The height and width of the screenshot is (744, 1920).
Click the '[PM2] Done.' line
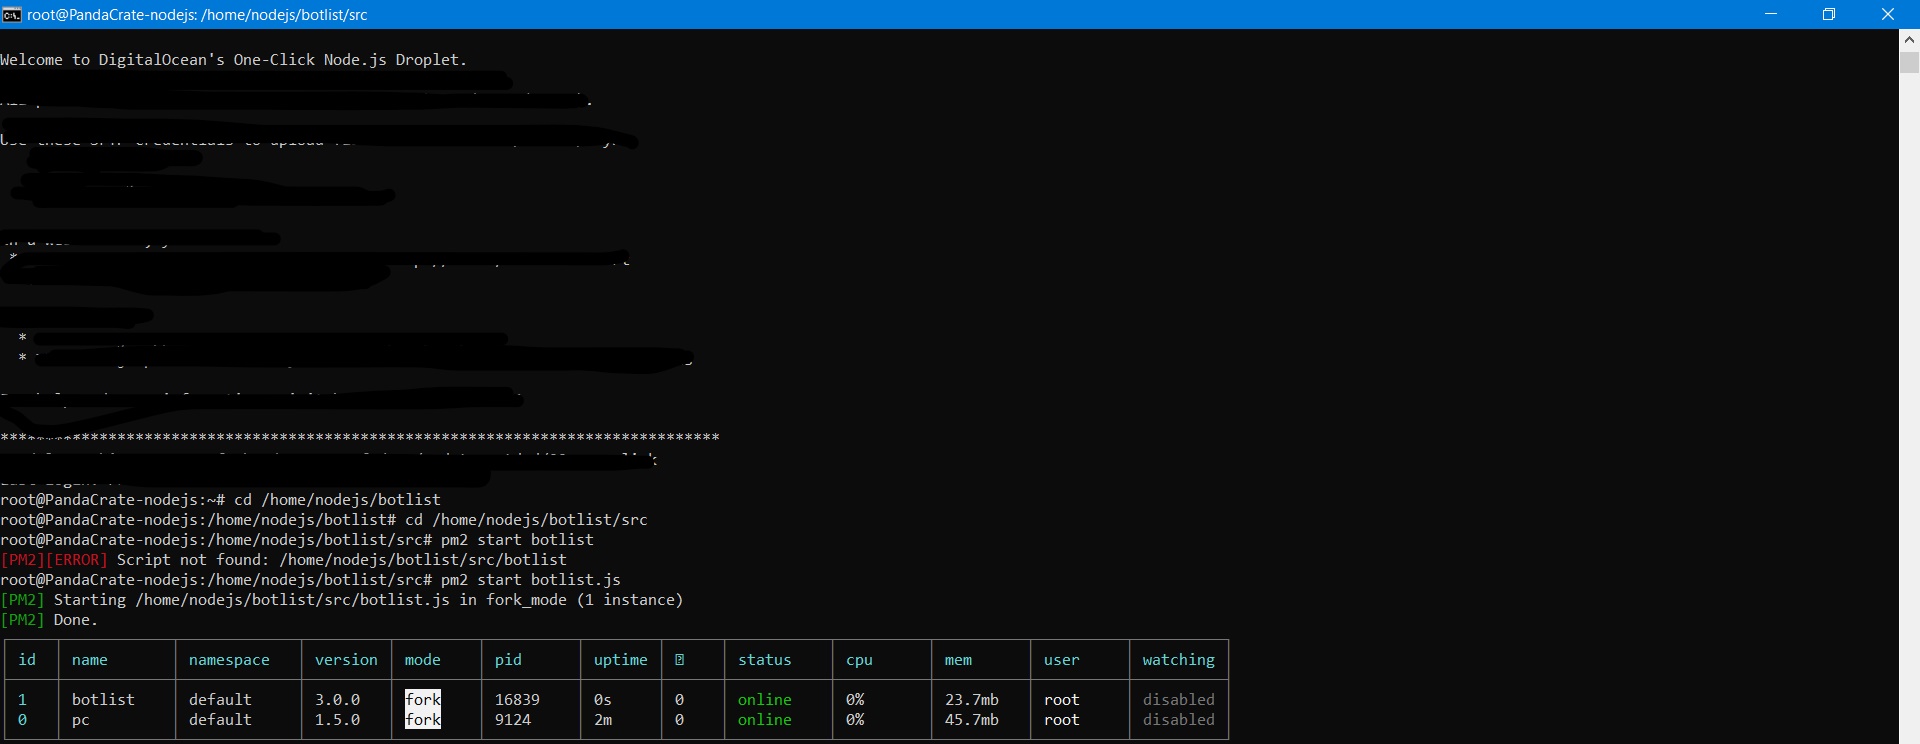pos(49,620)
